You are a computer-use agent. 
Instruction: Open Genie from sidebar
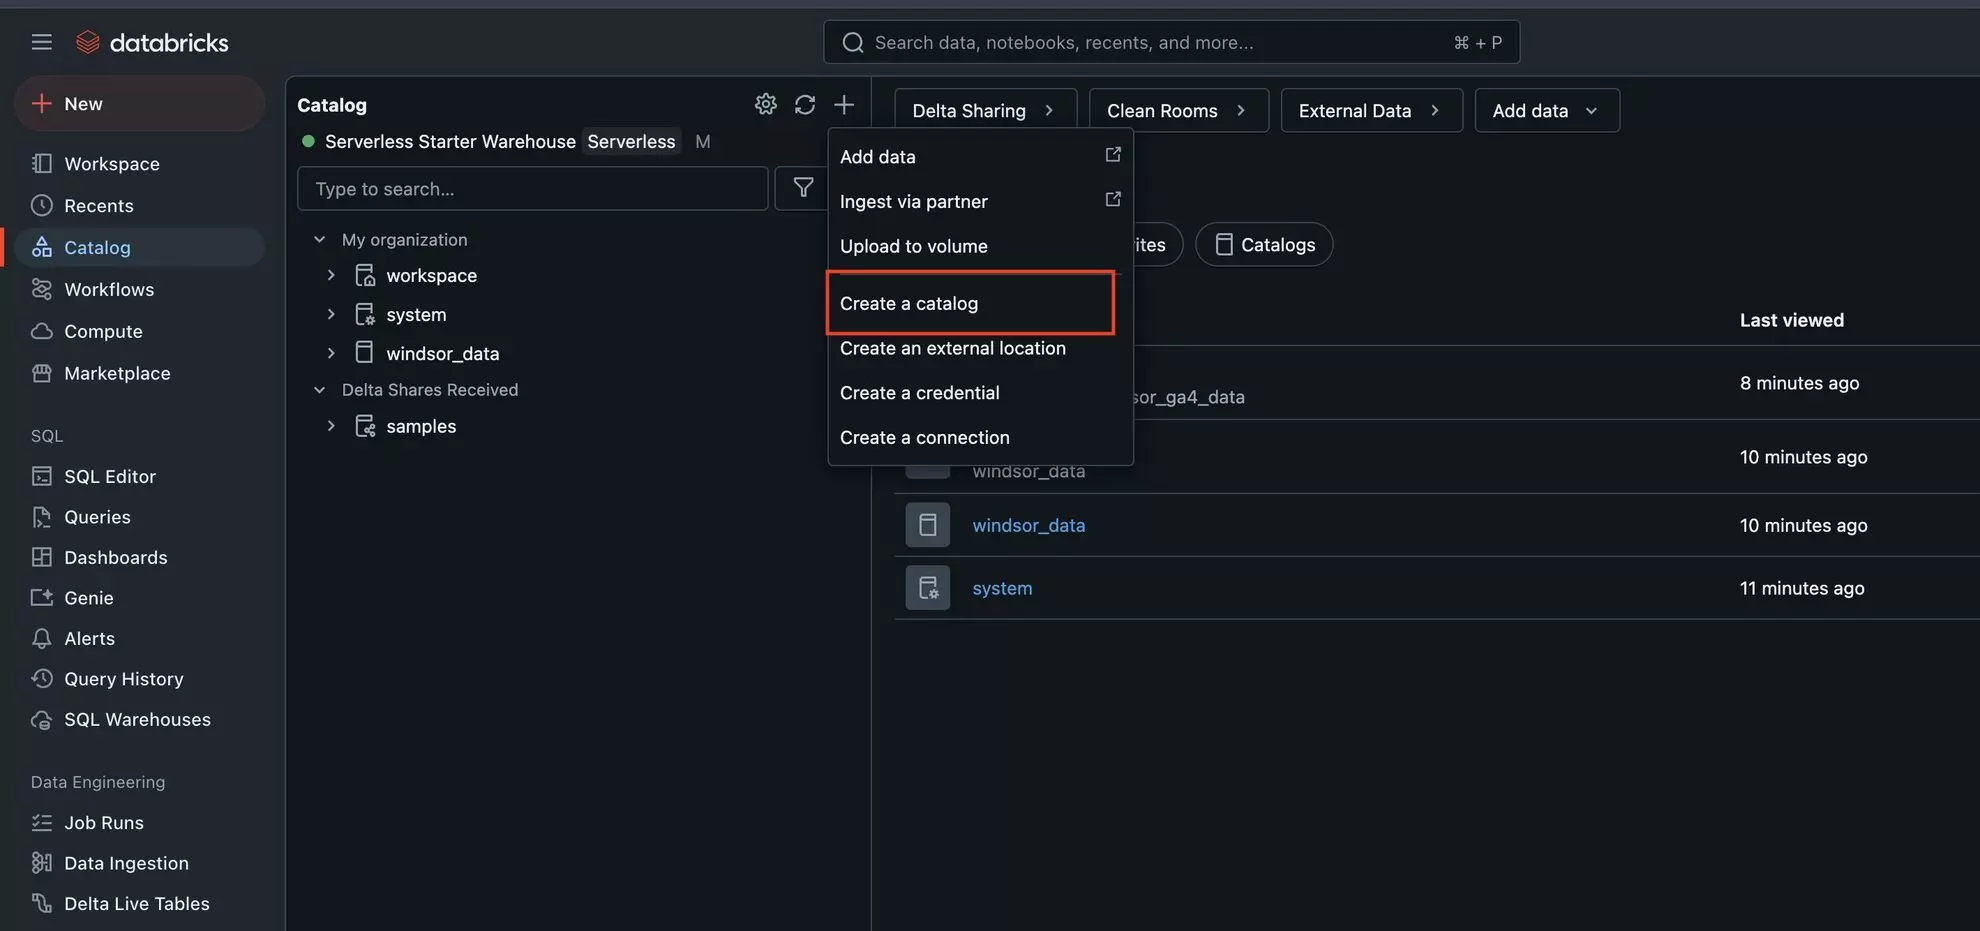[88, 598]
